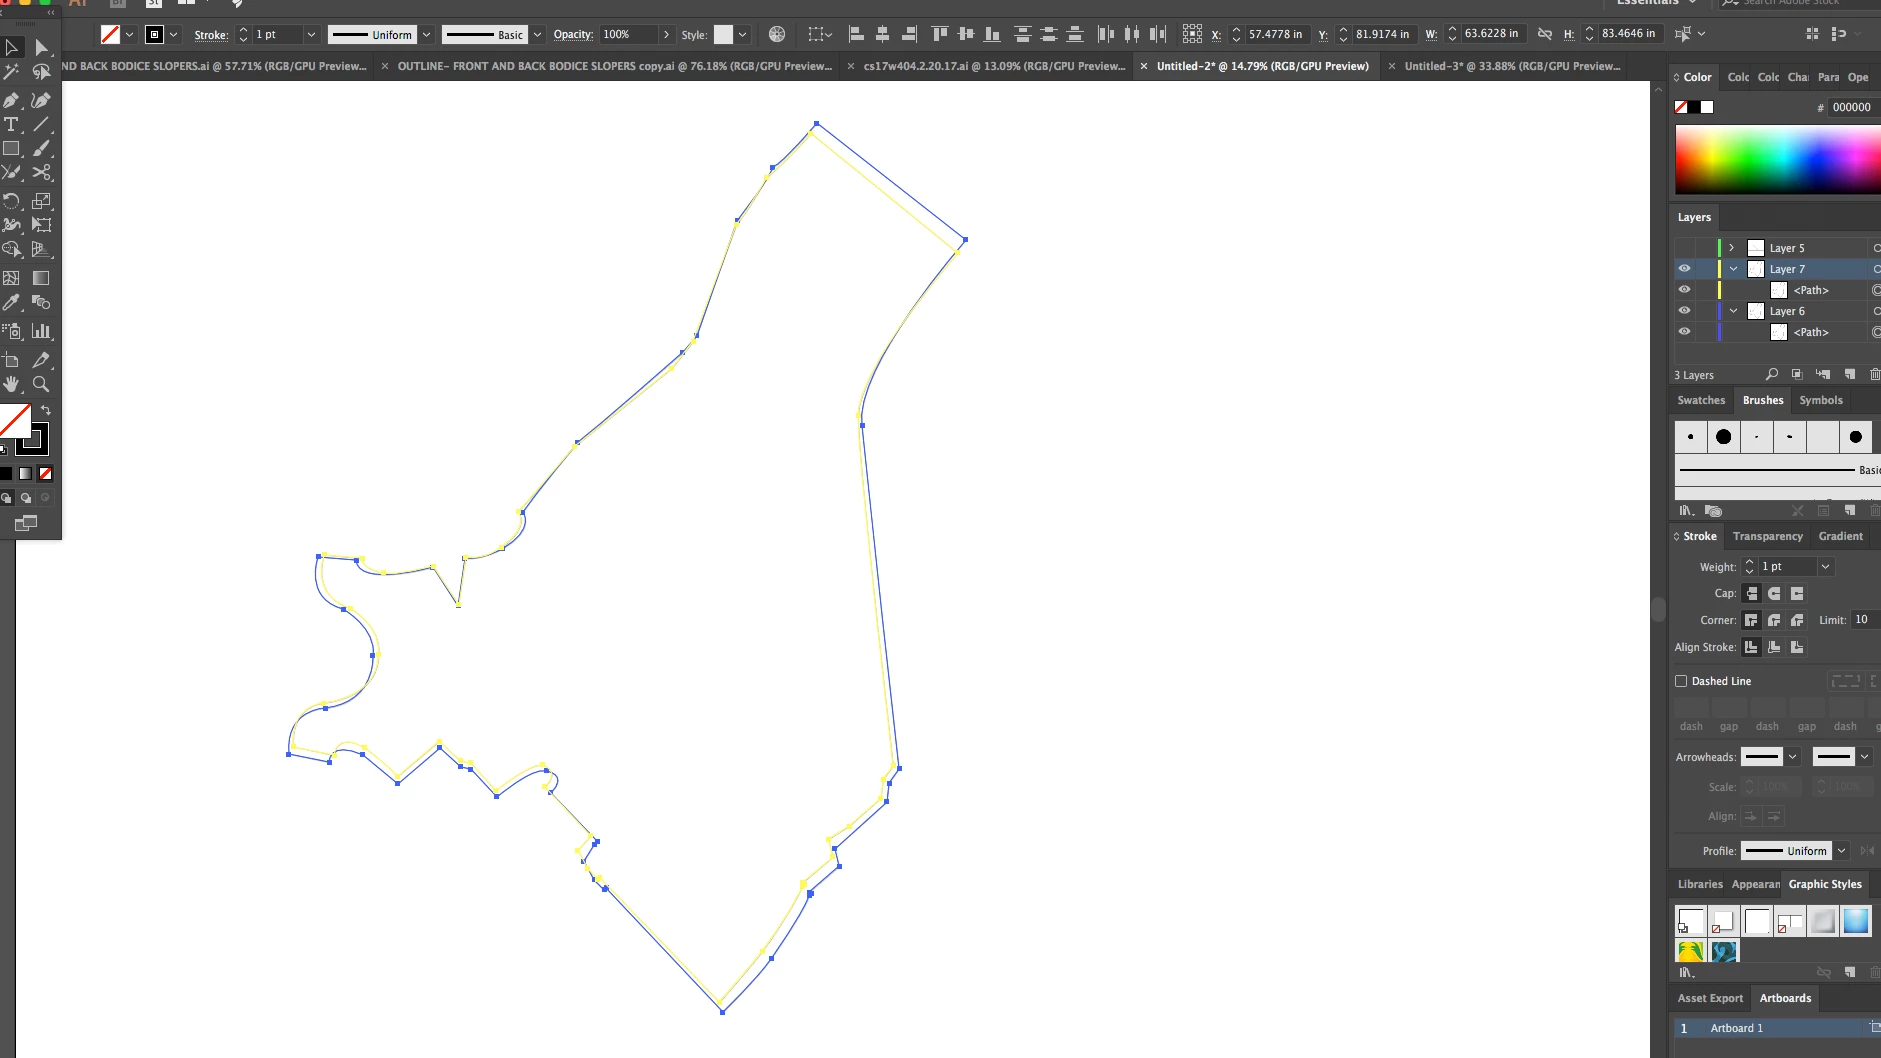The width and height of the screenshot is (1881, 1058).
Task: Click the Recolor Artwork globe icon
Action: coord(777,34)
